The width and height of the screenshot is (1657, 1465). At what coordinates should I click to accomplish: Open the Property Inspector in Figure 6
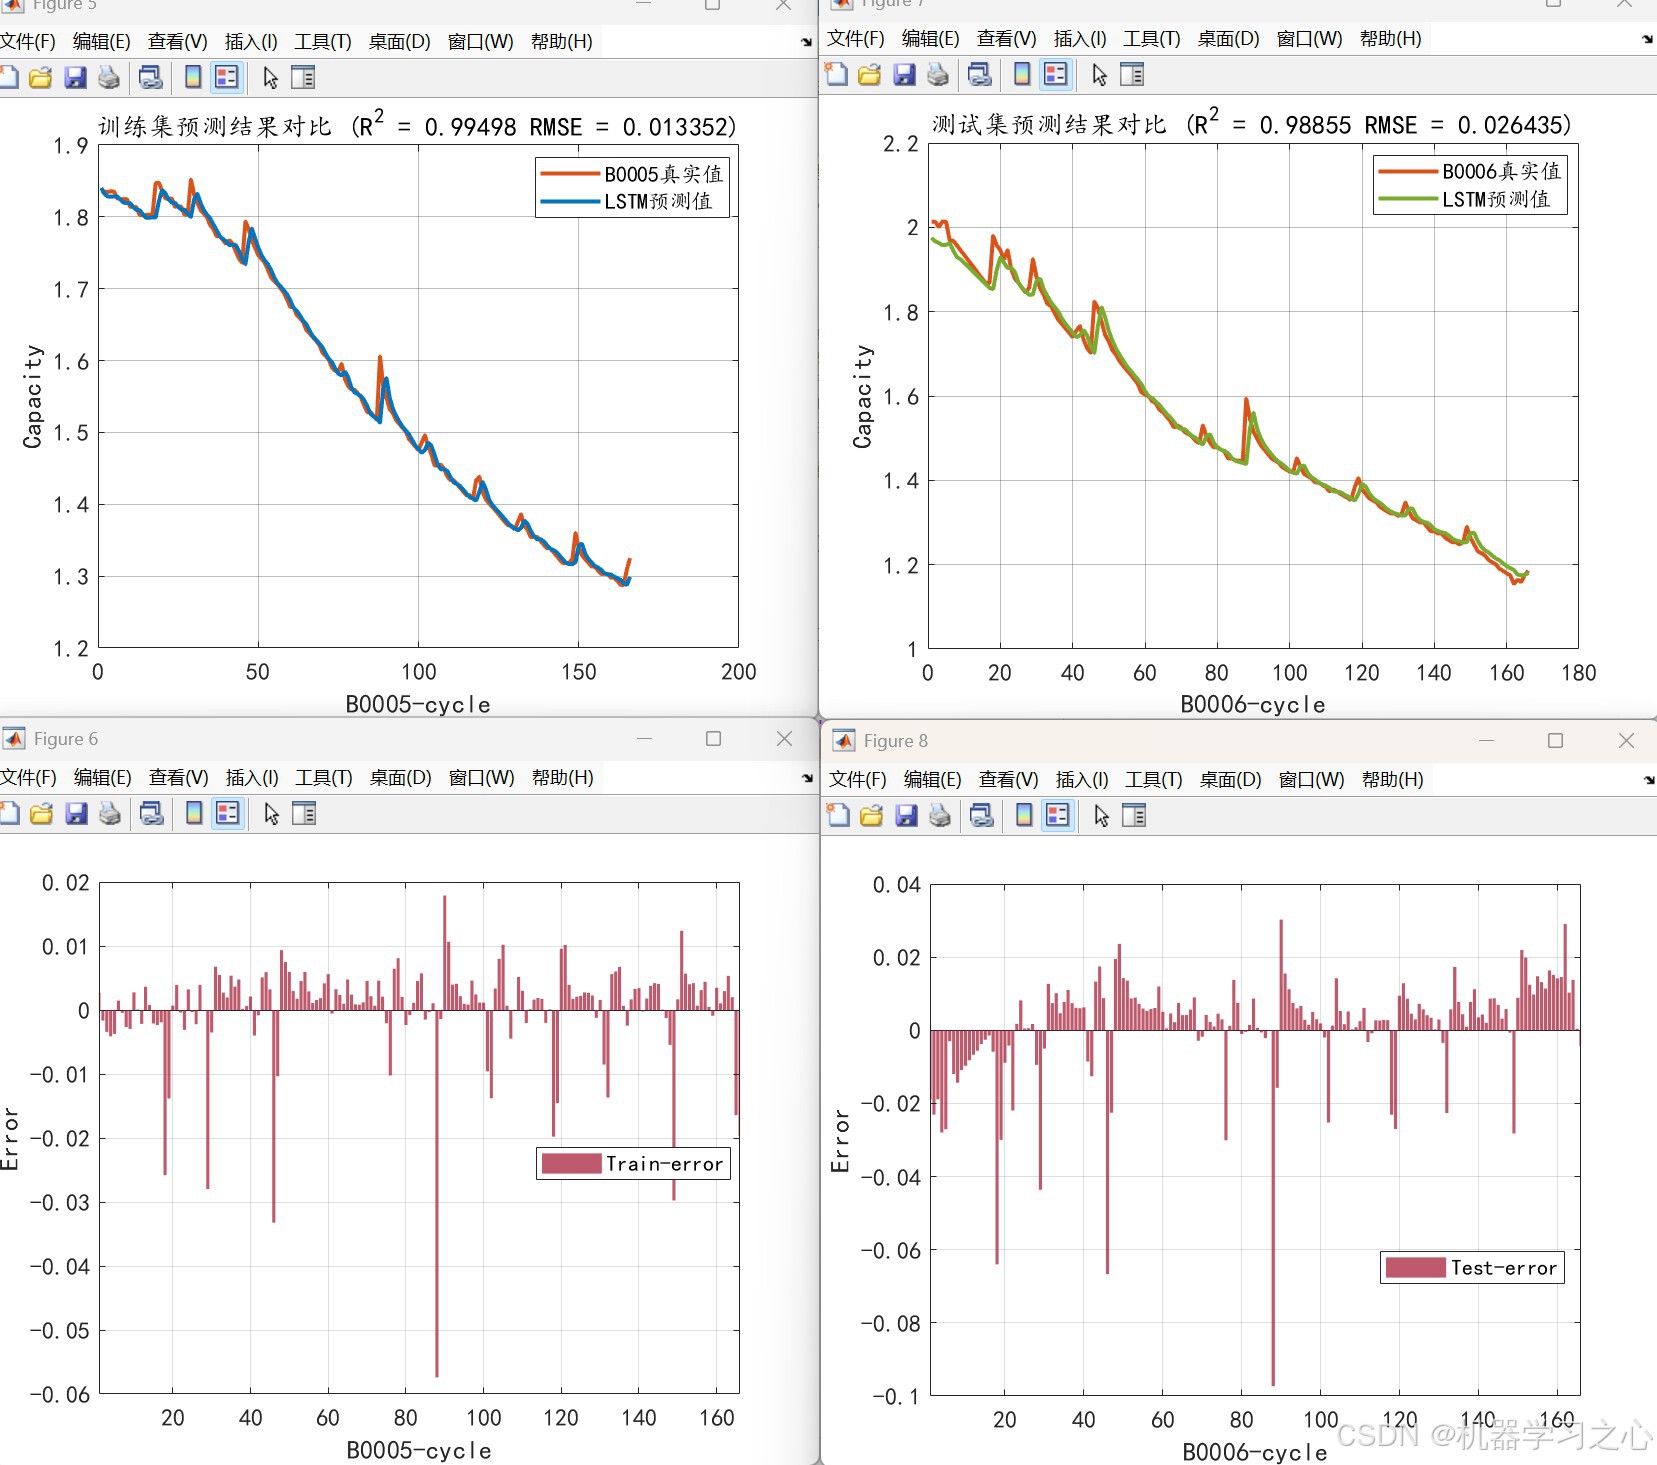pos(304,814)
